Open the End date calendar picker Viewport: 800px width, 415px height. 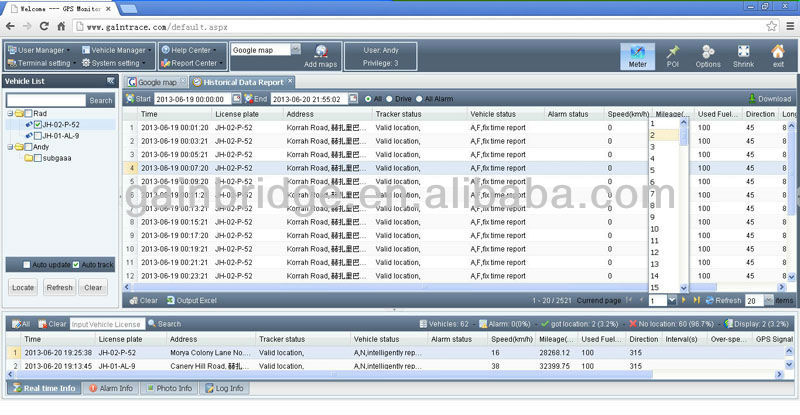353,98
